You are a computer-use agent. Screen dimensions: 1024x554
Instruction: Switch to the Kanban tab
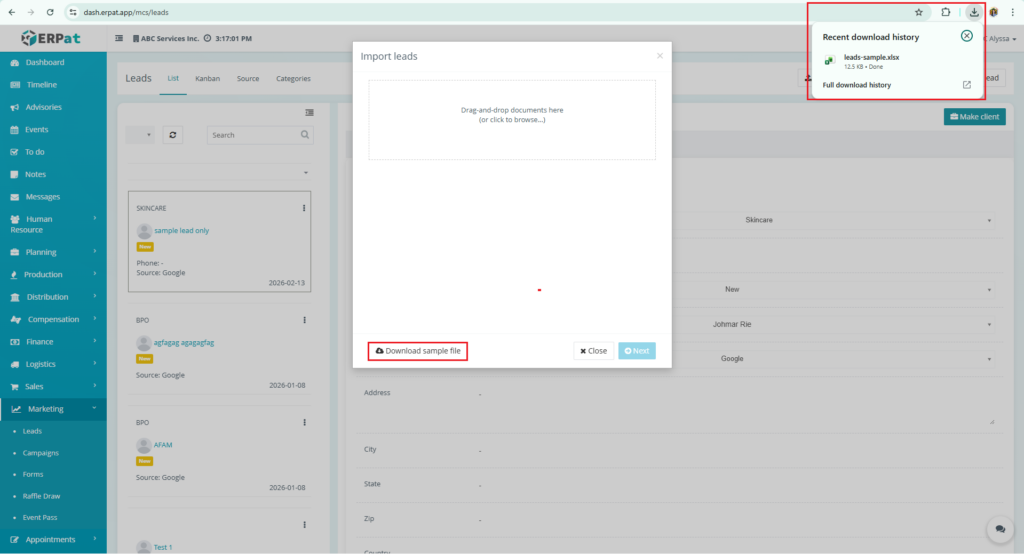click(x=207, y=78)
